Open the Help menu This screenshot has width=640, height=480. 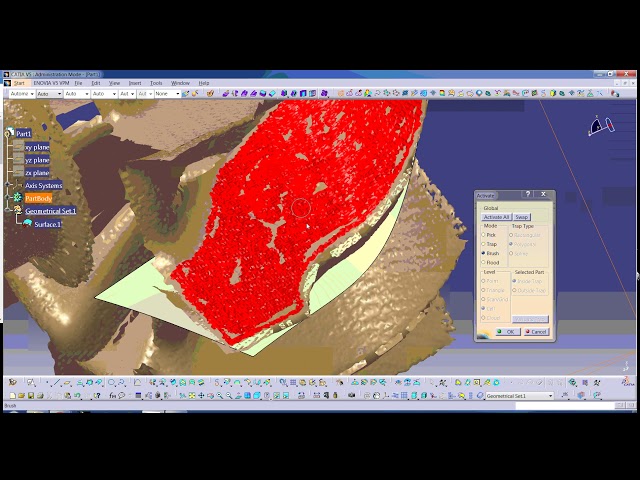[204, 83]
